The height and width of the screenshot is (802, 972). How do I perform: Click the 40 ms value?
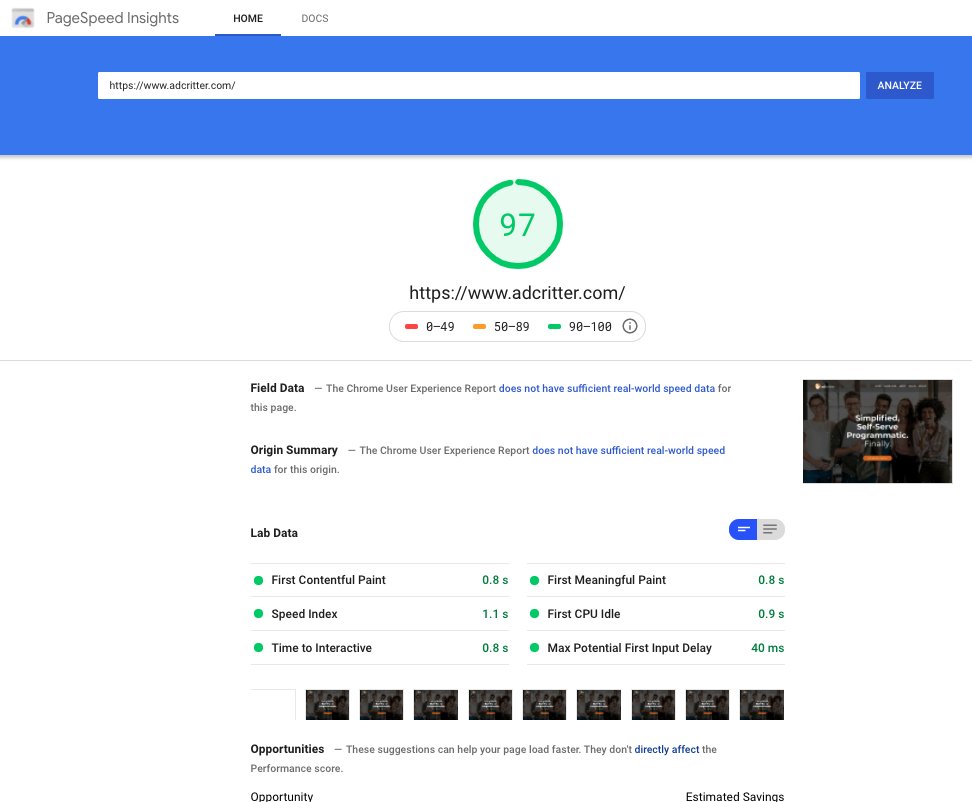click(x=767, y=648)
